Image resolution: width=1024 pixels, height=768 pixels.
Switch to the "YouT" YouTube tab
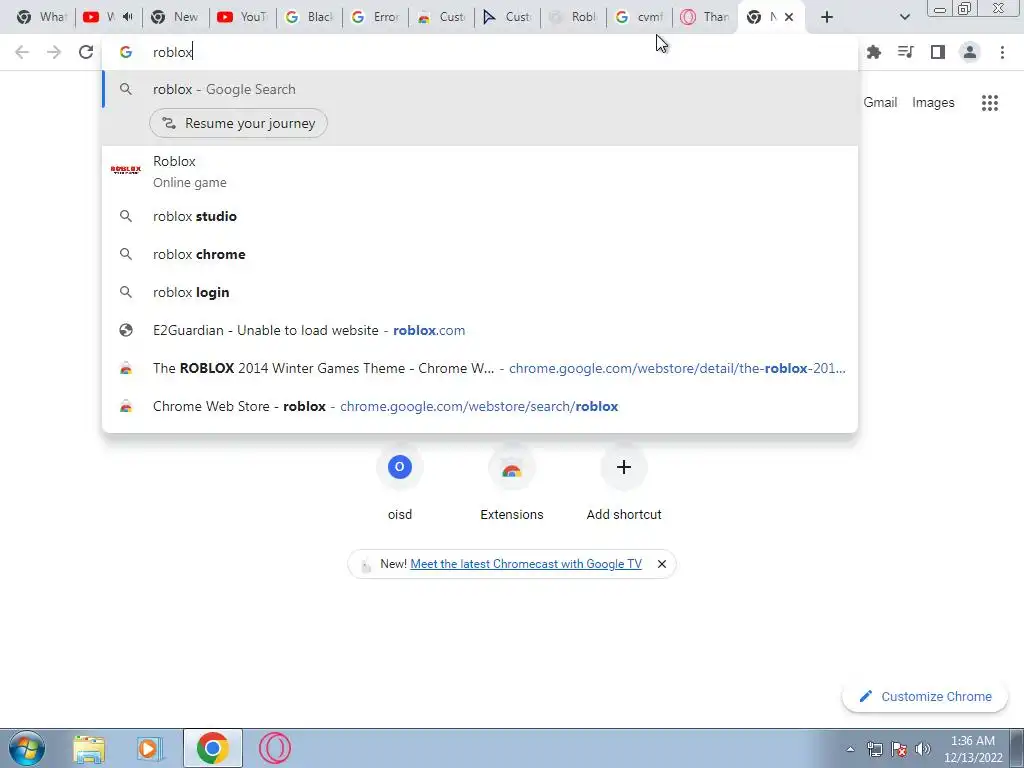pos(242,17)
